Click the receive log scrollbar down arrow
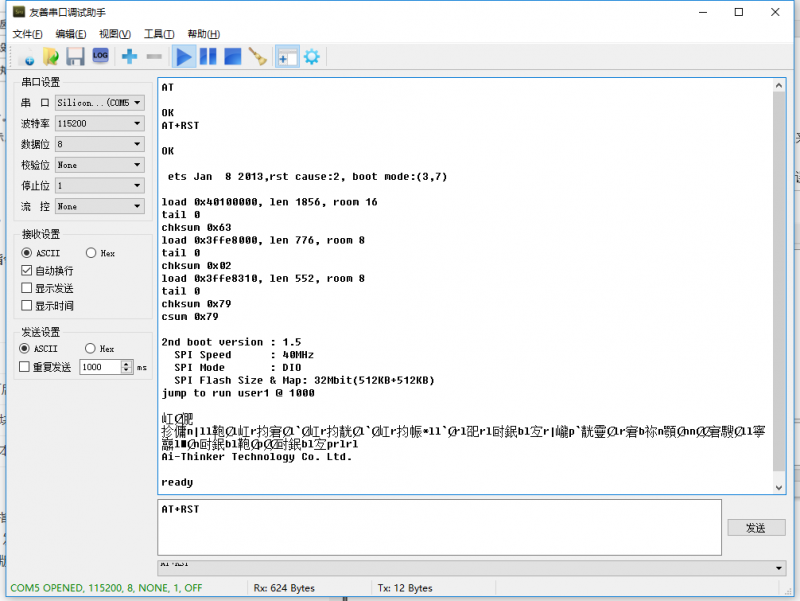 coord(779,487)
